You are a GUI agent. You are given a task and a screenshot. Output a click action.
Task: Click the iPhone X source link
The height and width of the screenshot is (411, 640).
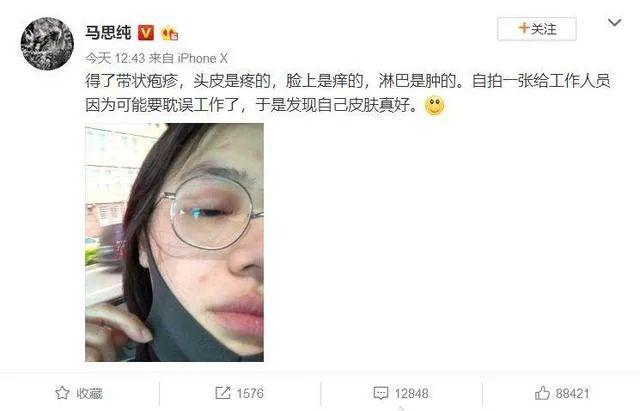tap(202, 58)
